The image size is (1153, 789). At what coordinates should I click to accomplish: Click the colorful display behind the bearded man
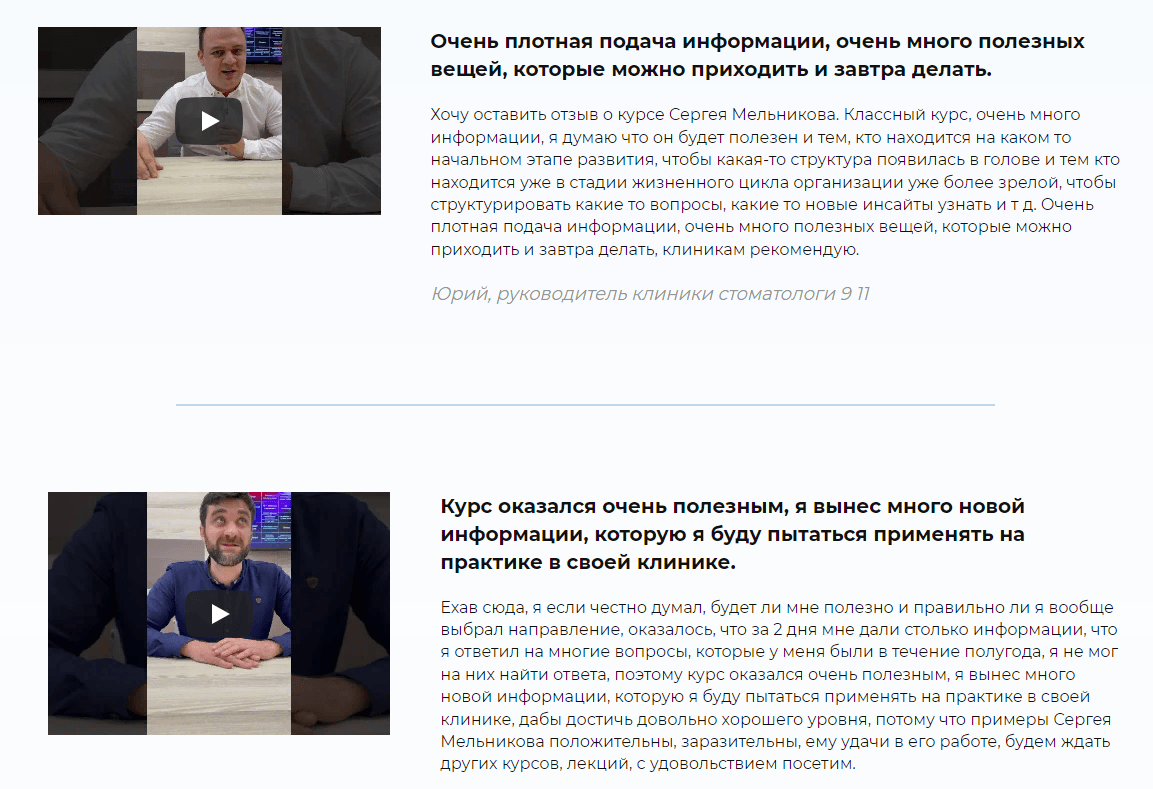(273, 520)
